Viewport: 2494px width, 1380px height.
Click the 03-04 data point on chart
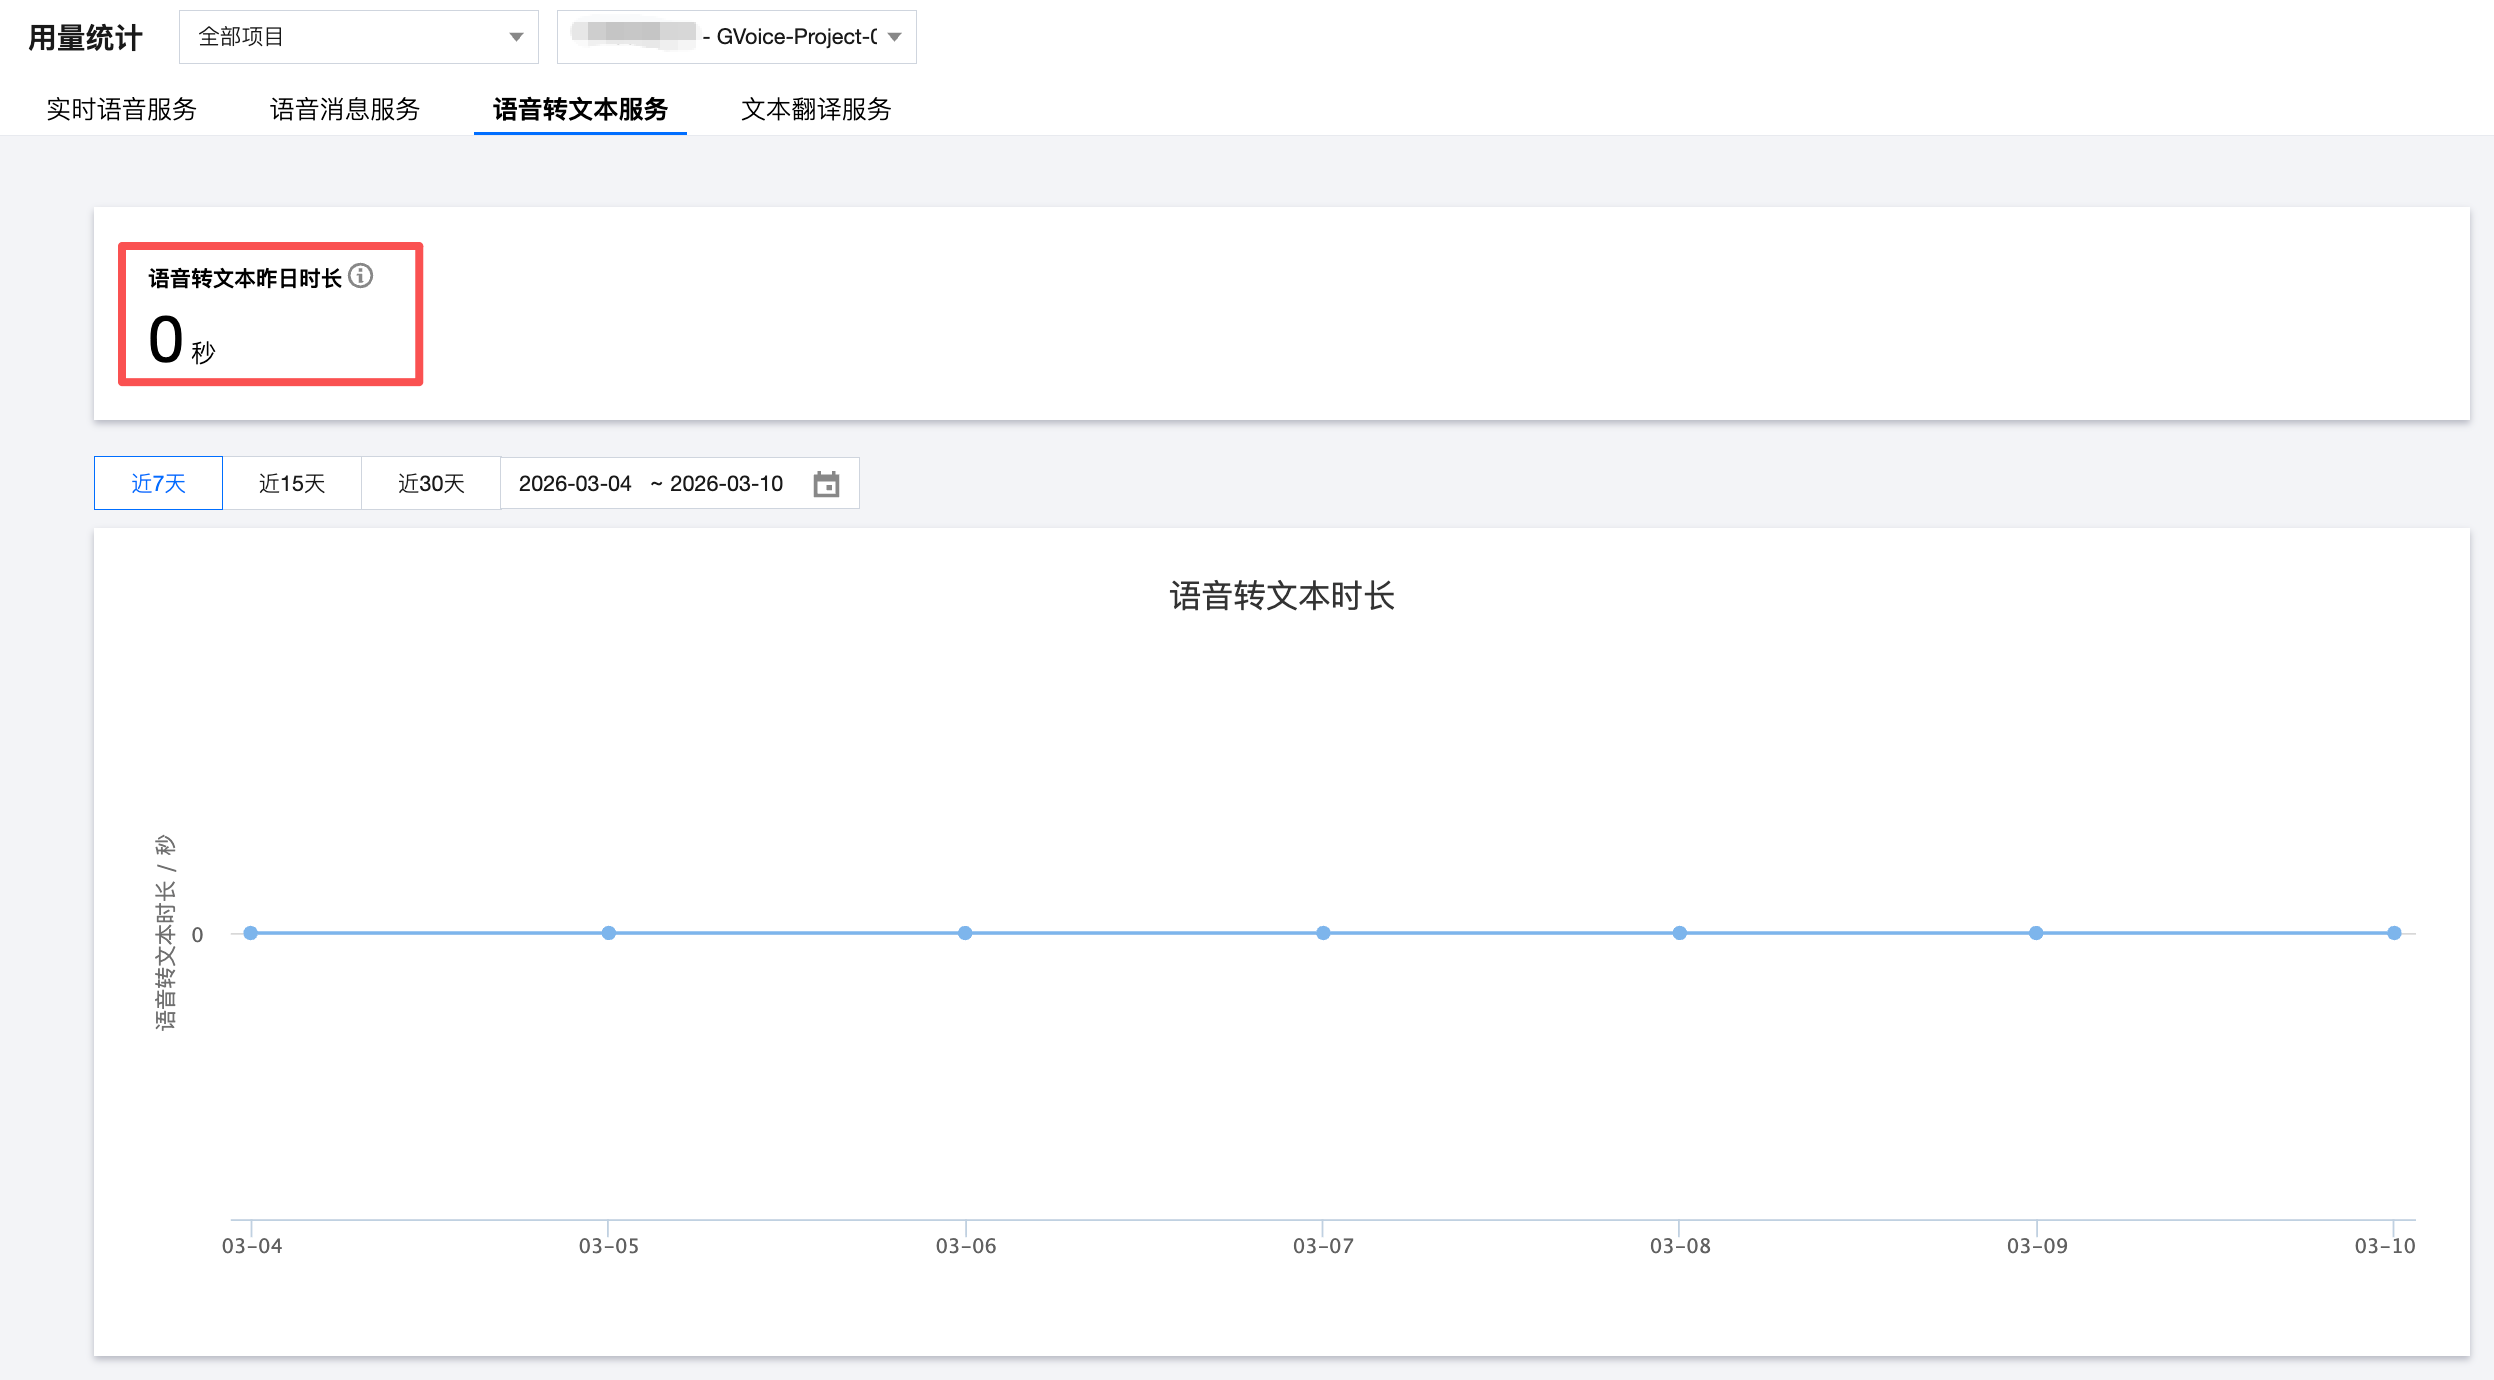click(251, 933)
